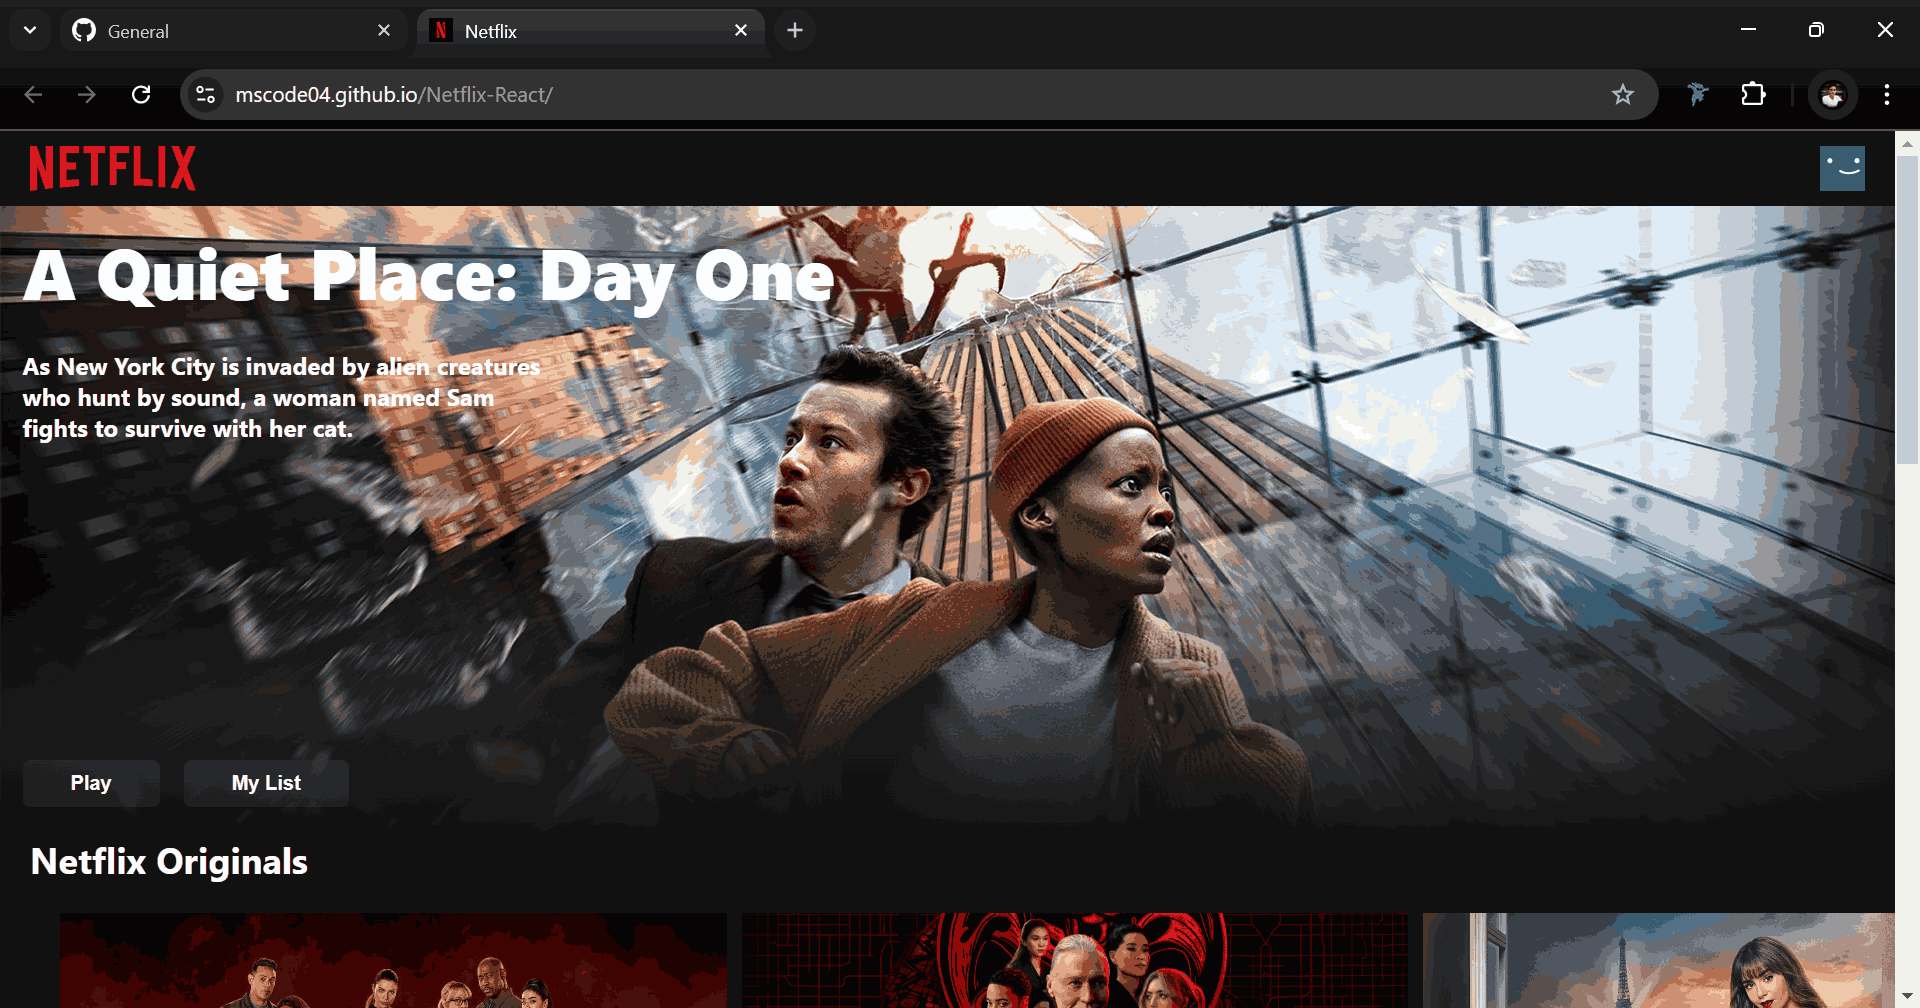Open the first Netflix Originals poster
1920x1008 pixels.
393,960
